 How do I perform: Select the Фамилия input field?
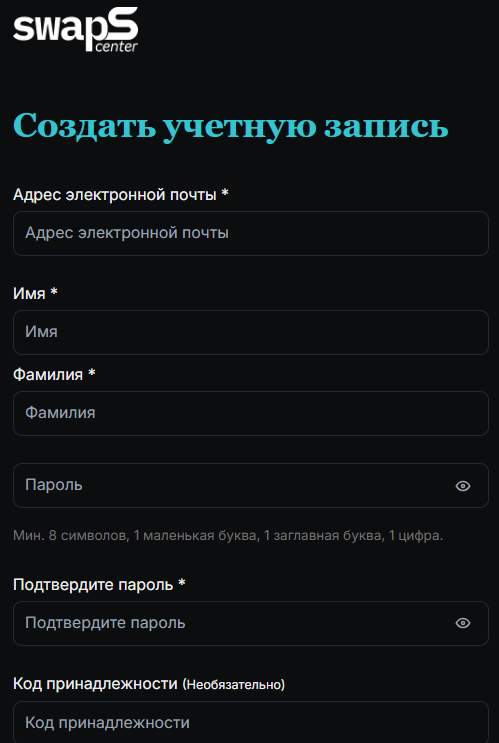[251, 413]
